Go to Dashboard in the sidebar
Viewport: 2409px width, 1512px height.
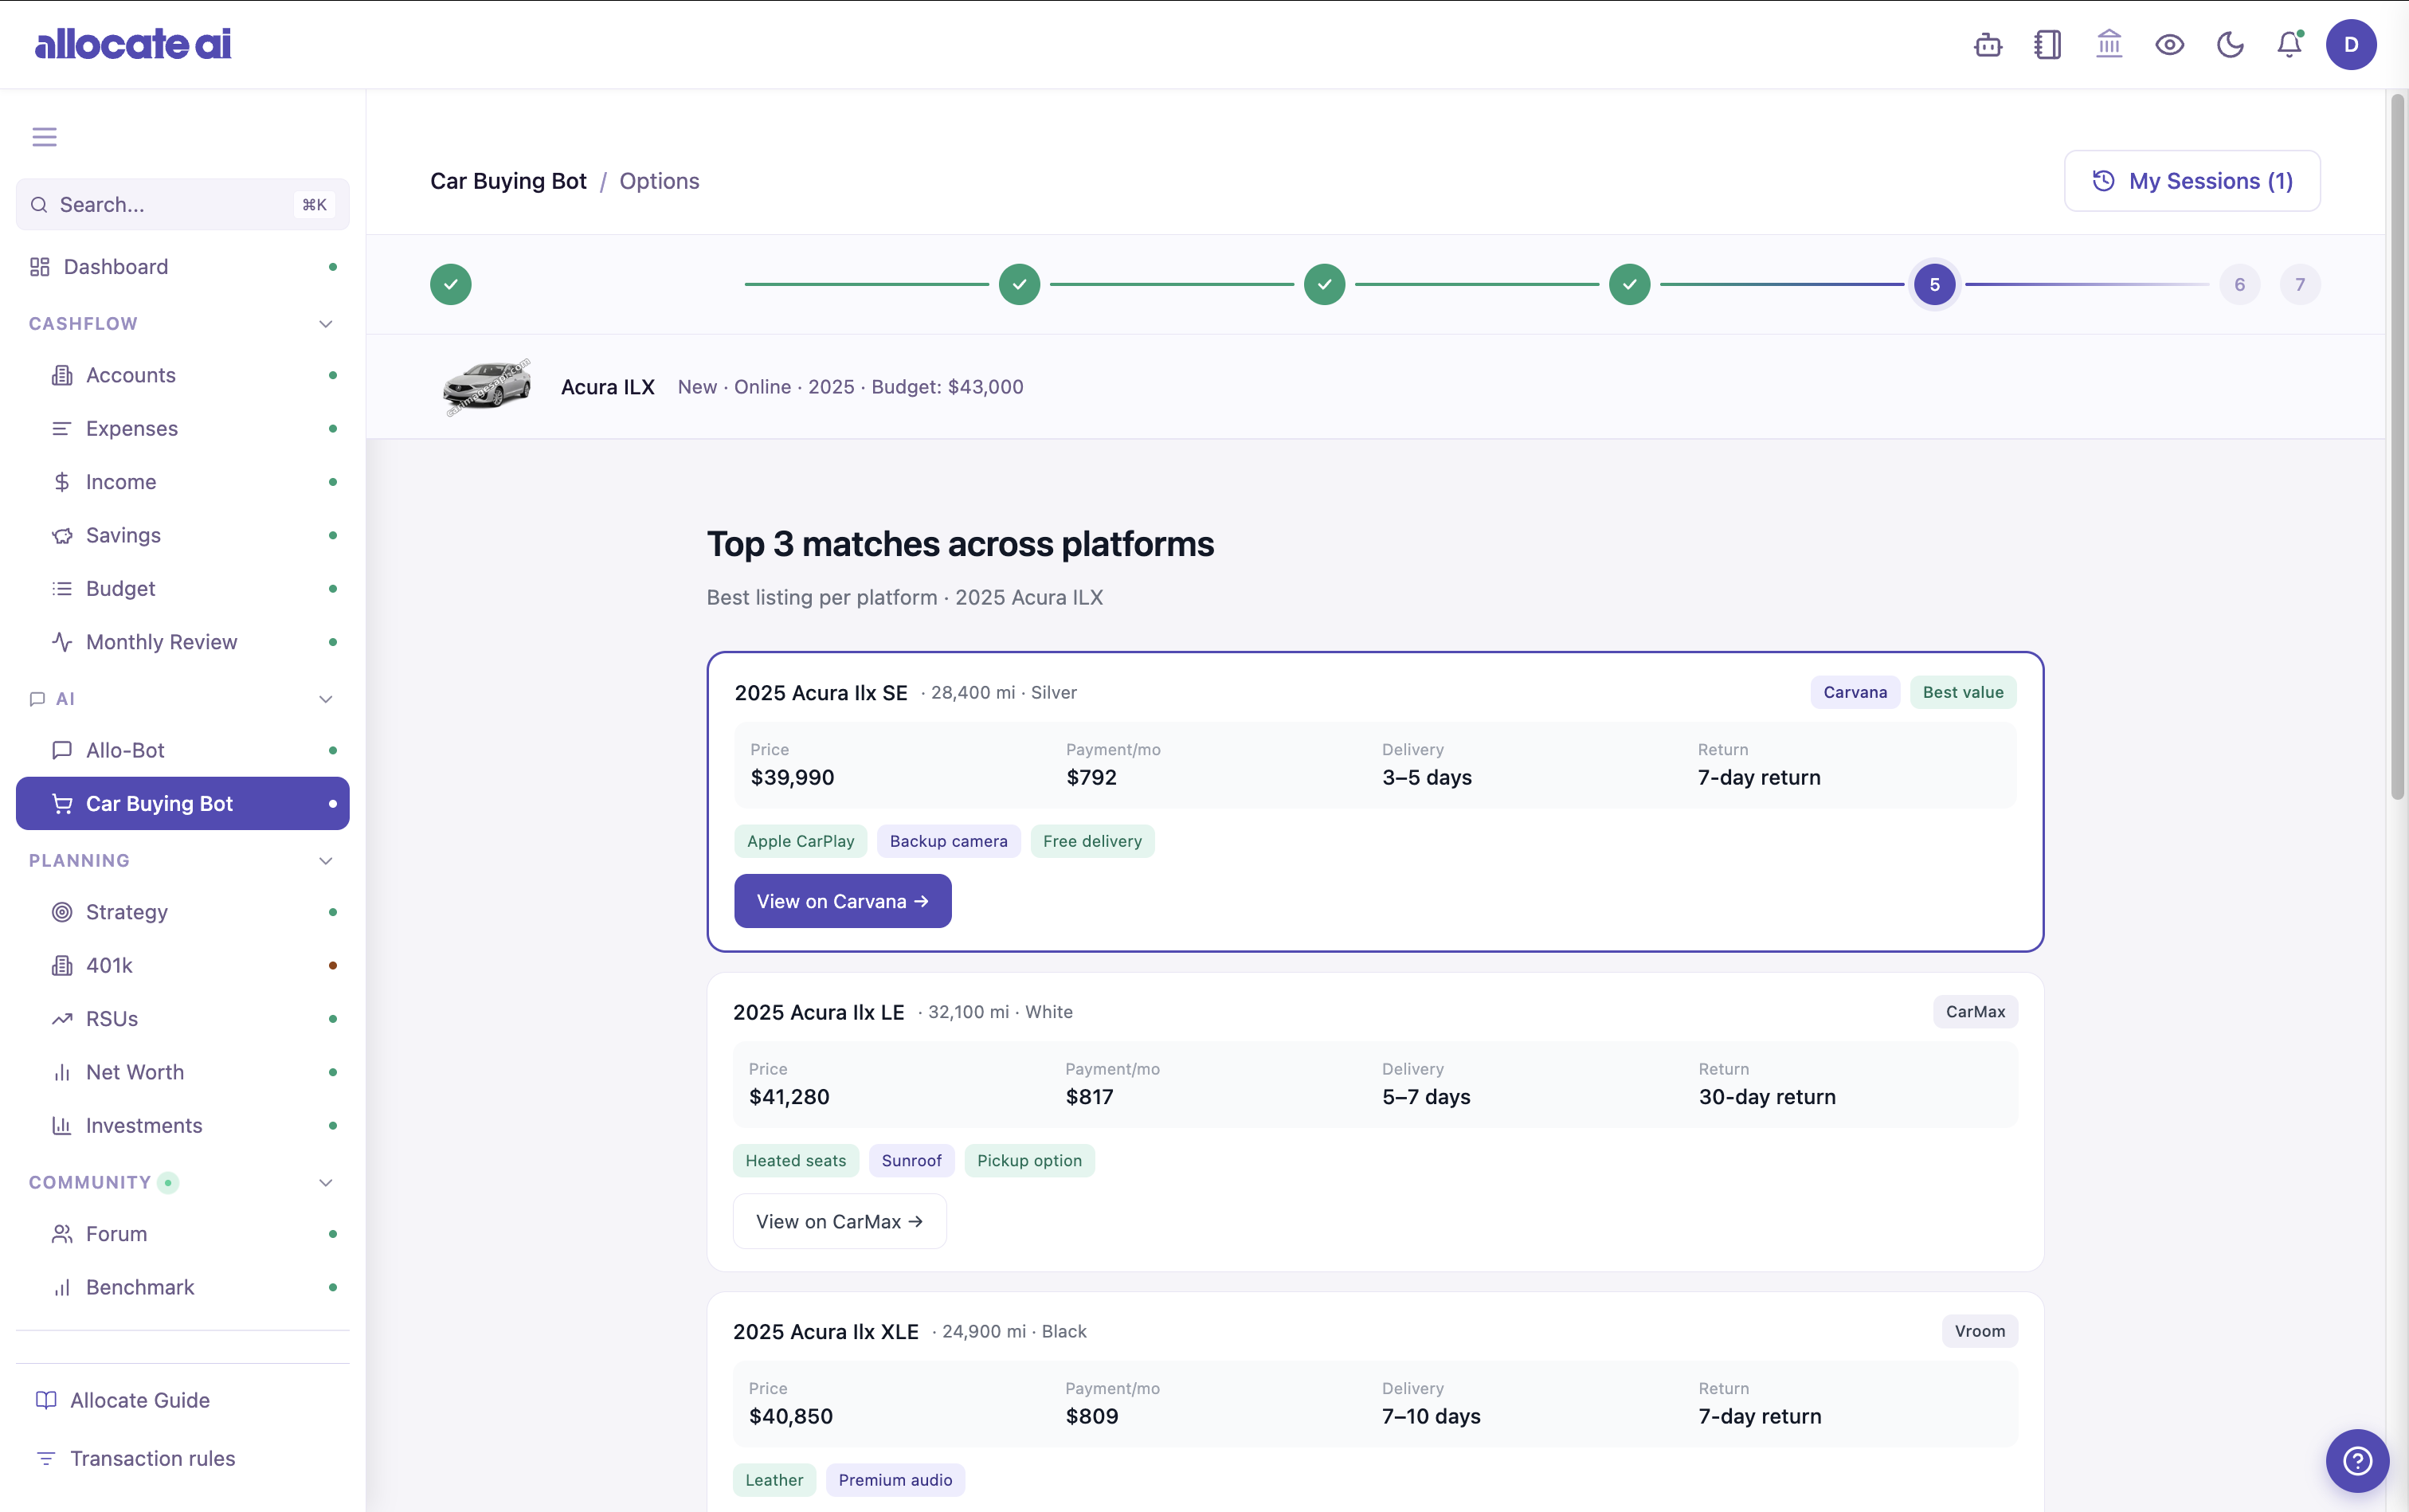tap(183, 267)
